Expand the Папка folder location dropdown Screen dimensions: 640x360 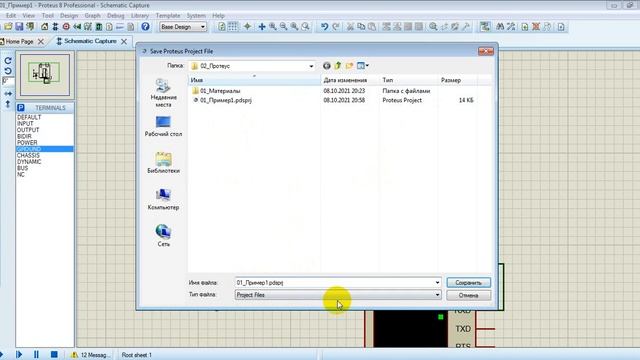(x=311, y=66)
